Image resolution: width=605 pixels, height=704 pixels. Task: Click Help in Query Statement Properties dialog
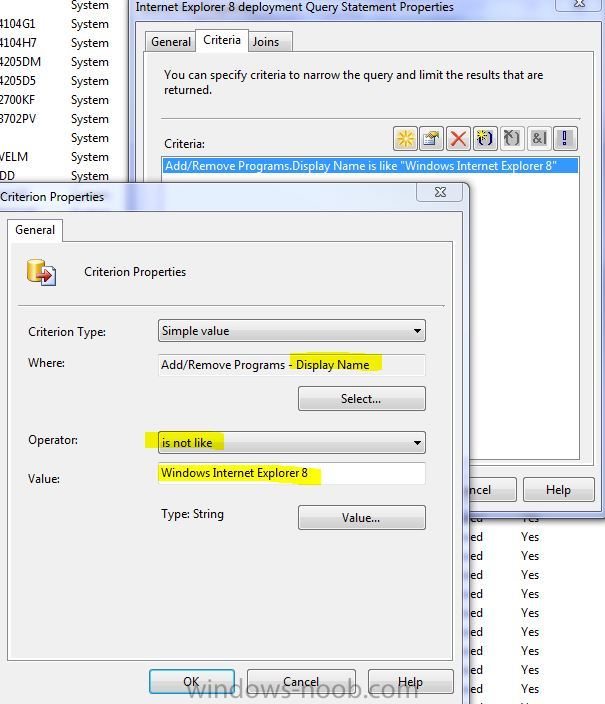pos(558,489)
